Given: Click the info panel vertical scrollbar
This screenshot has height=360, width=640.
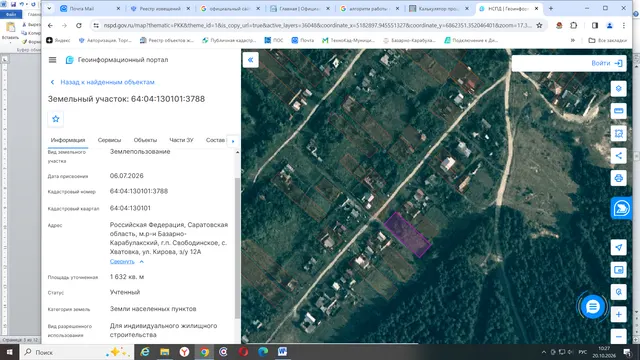Looking at the screenshot, I should 237,247.
